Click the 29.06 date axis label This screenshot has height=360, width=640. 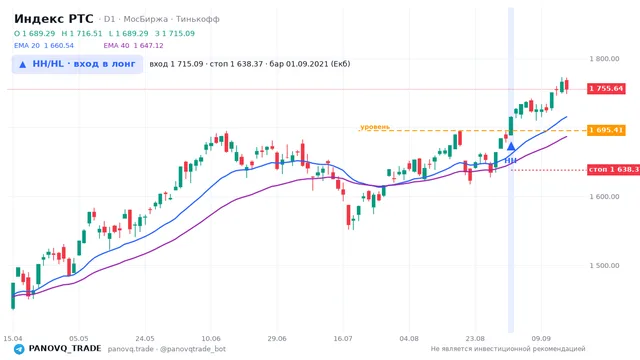(277, 339)
